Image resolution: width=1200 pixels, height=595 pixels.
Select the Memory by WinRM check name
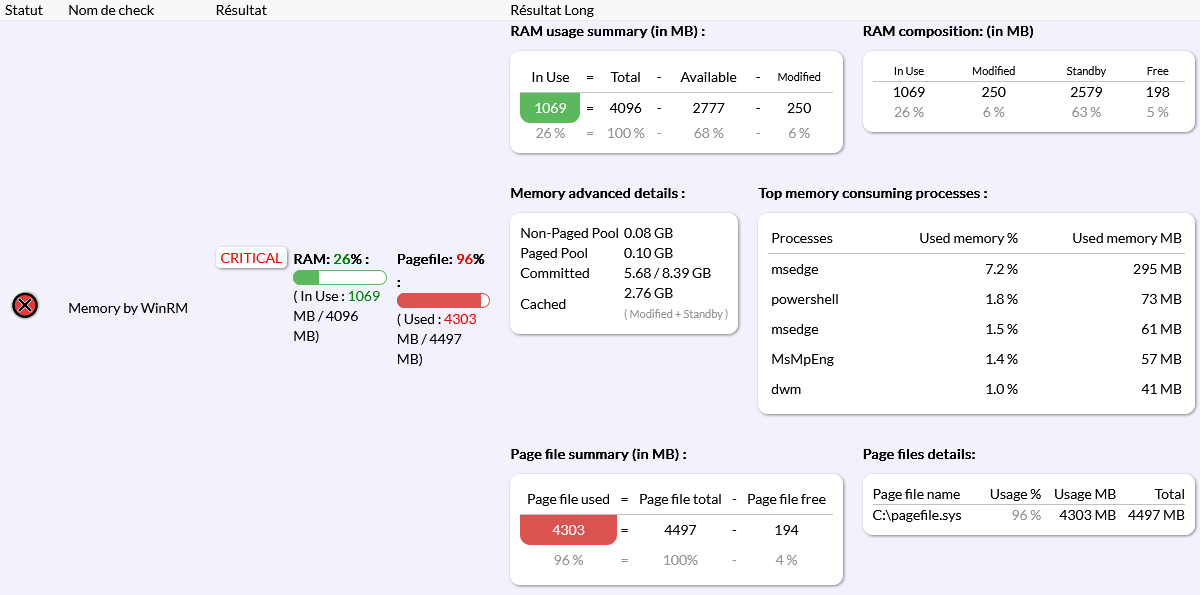[x=128, y=308]
